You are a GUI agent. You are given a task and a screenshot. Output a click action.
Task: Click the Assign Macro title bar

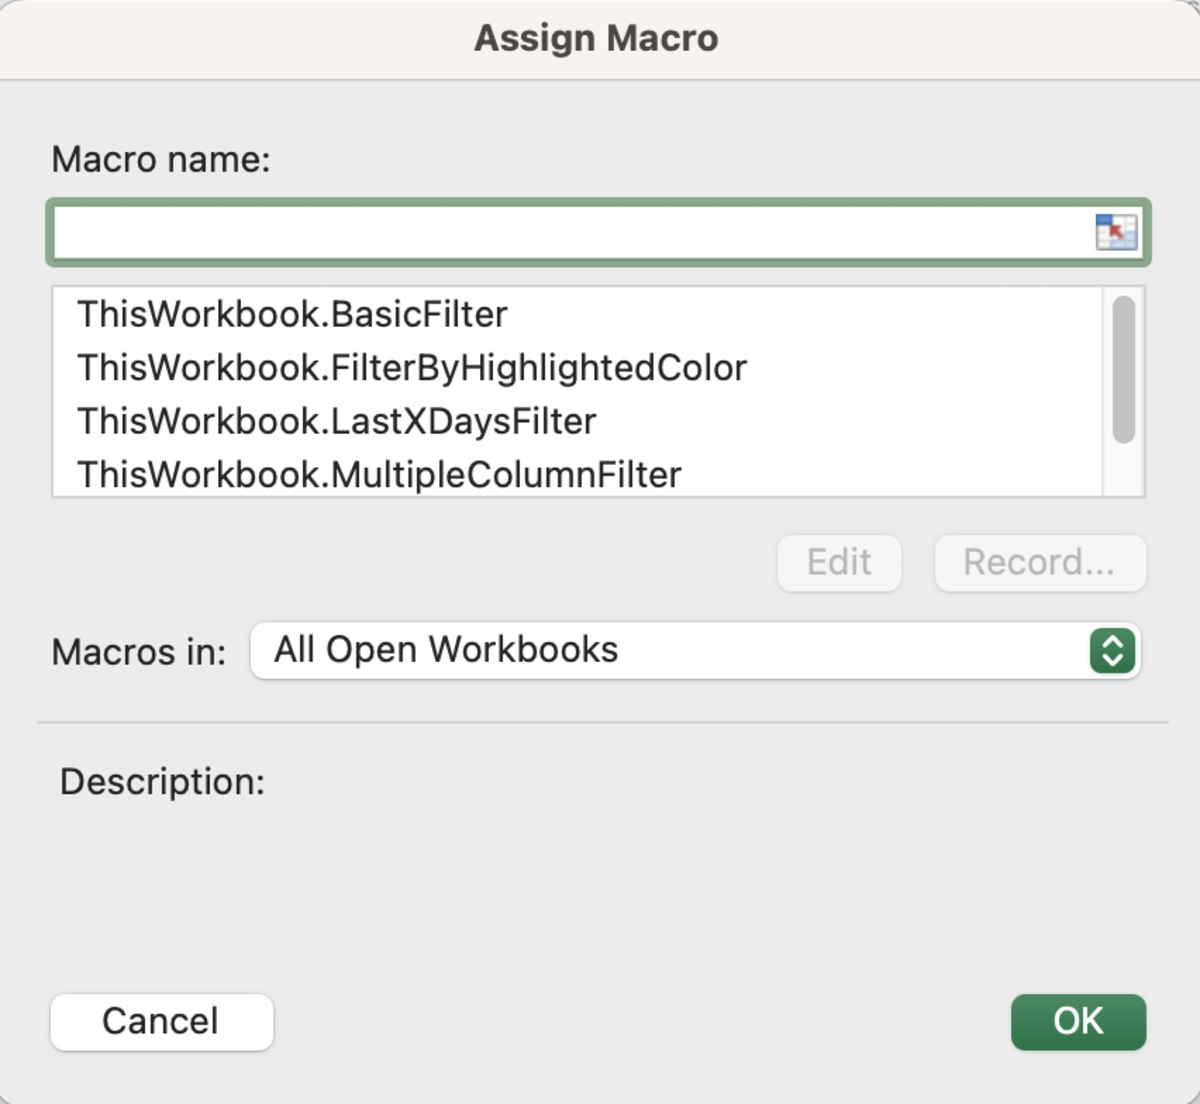[597, 39]
